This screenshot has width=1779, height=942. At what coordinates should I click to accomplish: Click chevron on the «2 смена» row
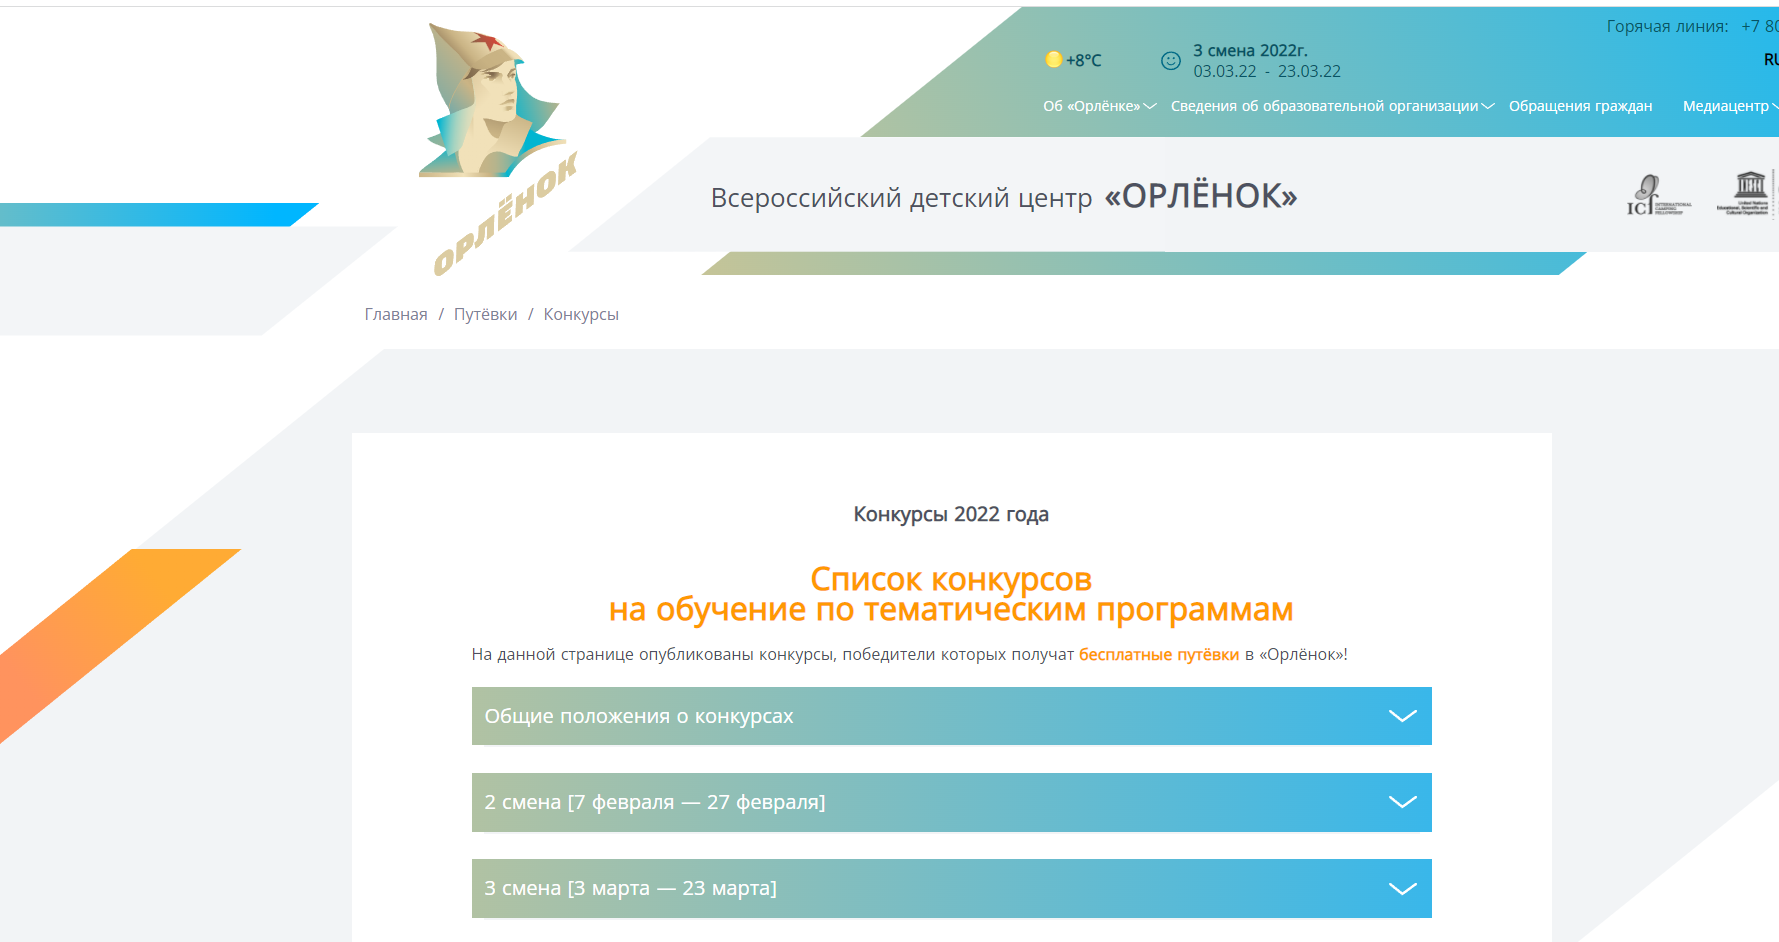(x=1403, y=802)
